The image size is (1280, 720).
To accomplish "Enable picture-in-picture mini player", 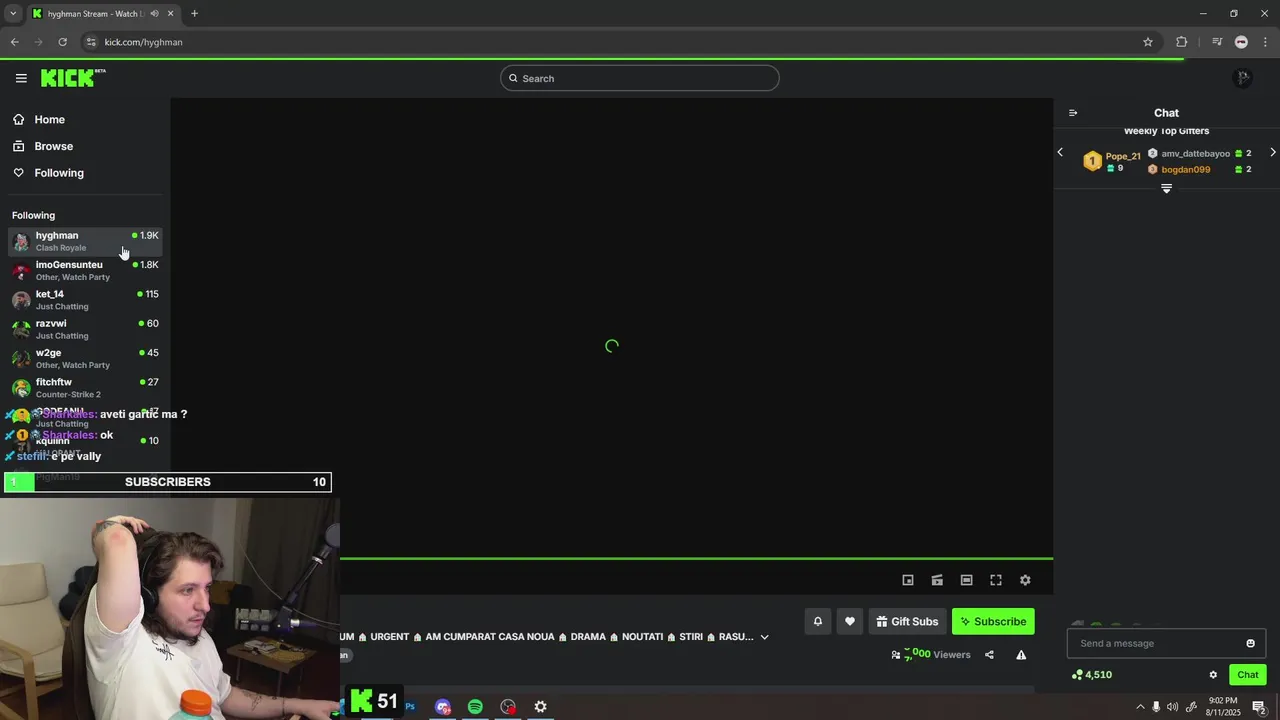I will click(x=908, y=580).
